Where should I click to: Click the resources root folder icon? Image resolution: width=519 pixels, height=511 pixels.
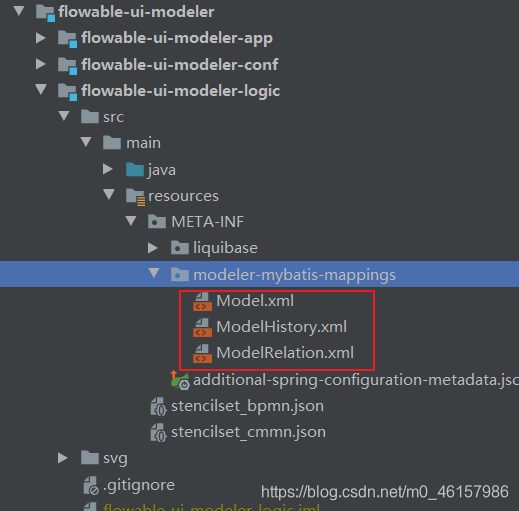pos(135,197)
